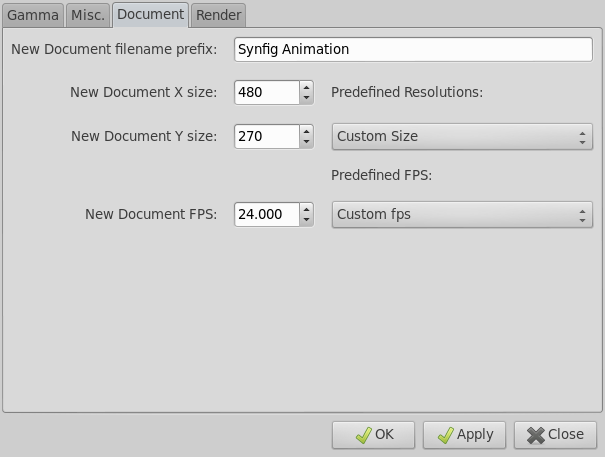Viewport: 605px width, 457px height.
Task: Open the Custom Size resolutions dropdown
Action: click(462, 137)
